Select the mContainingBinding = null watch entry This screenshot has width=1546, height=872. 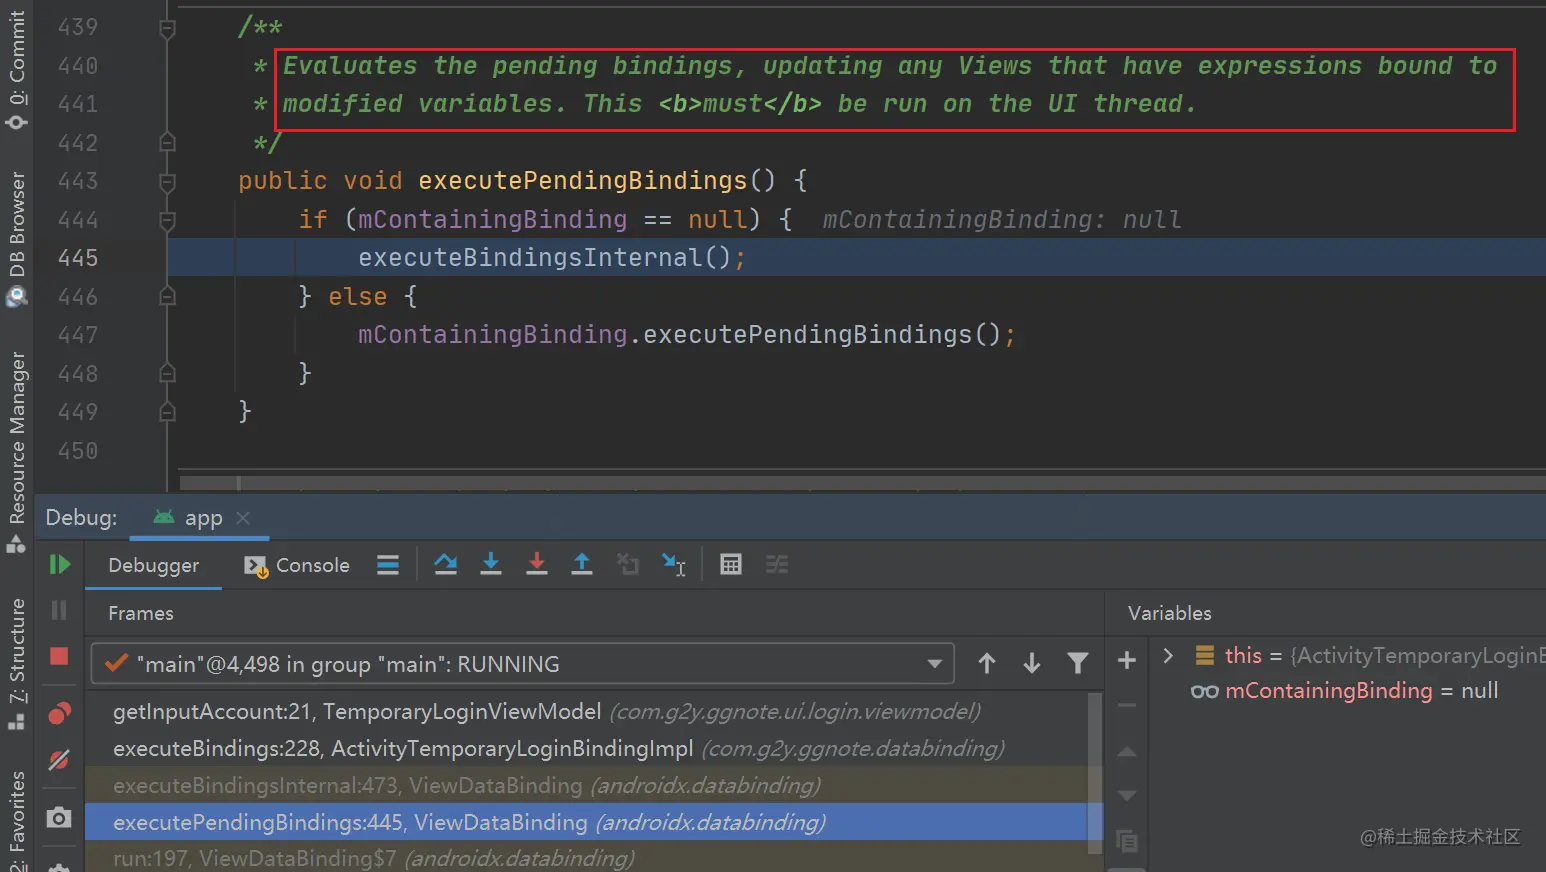click(x=1345, y=691)
